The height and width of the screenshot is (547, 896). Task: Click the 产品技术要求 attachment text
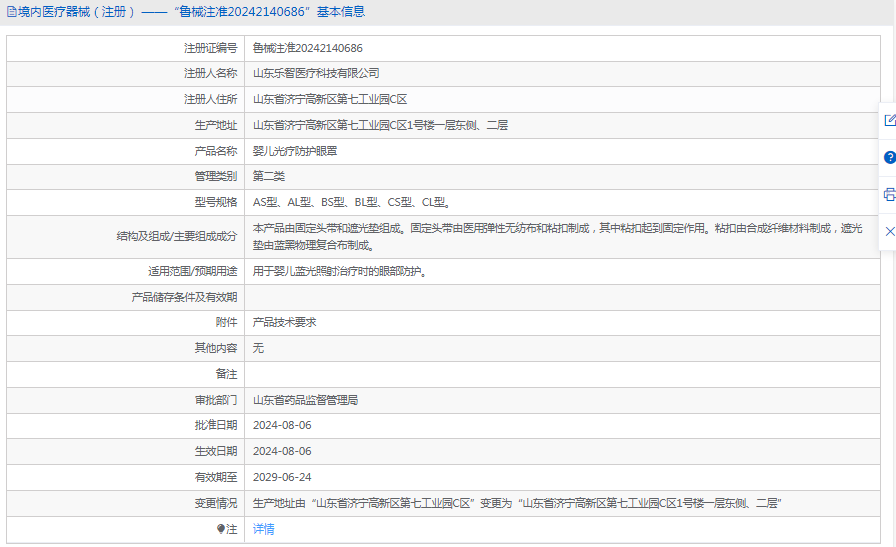click(x=285, y=322)
